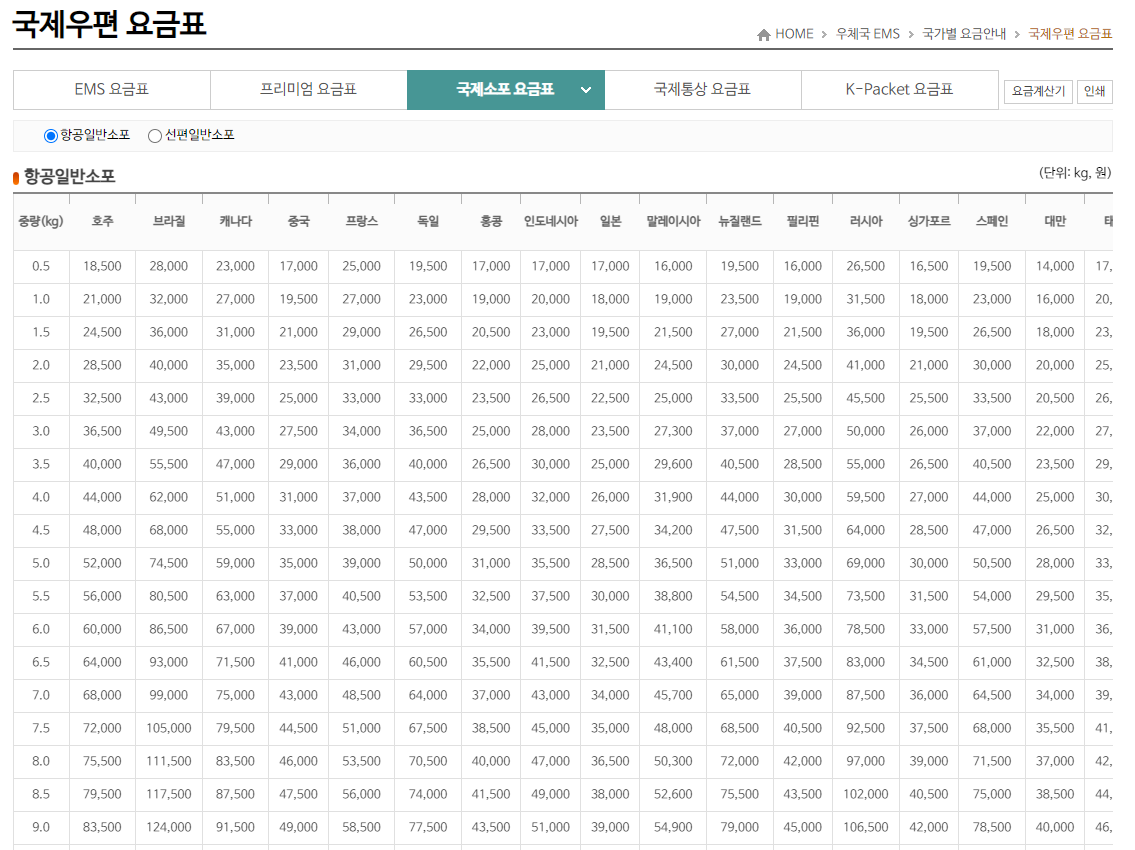Click the 호주 column header
The image size is (1135, 850).
click(102, 222)
